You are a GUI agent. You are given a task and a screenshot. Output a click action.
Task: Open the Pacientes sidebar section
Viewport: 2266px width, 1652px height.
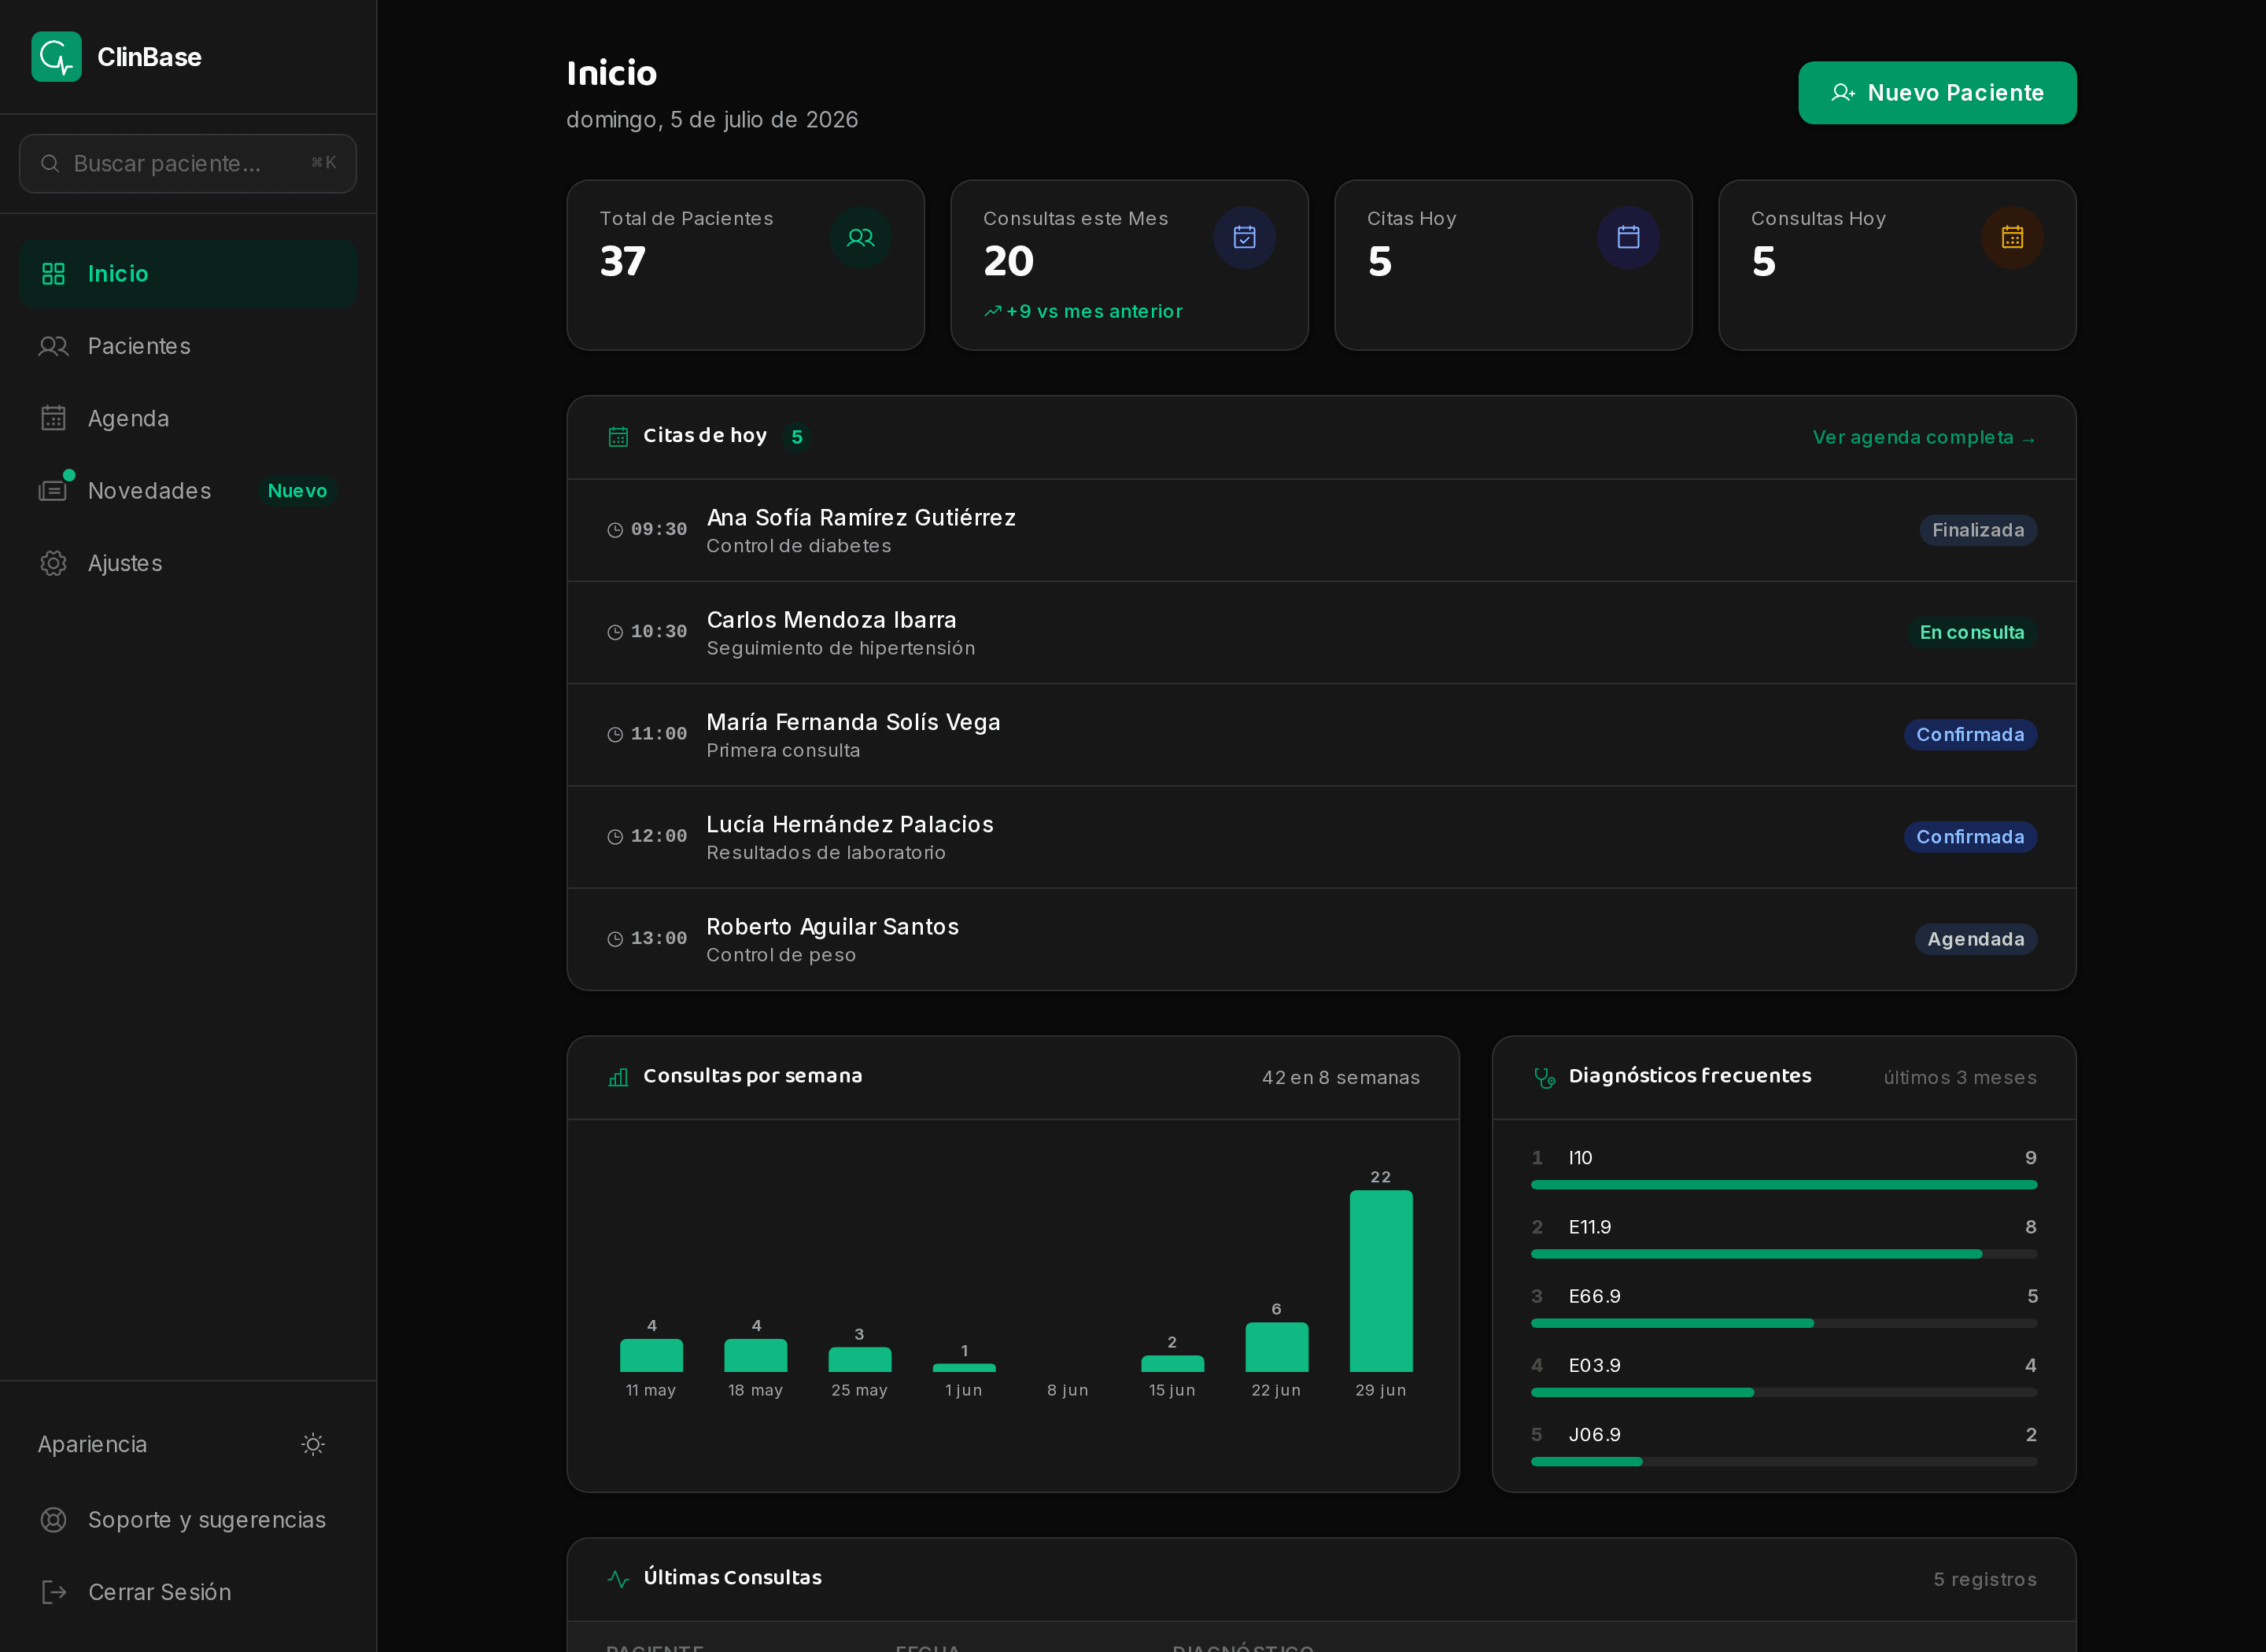188,346
